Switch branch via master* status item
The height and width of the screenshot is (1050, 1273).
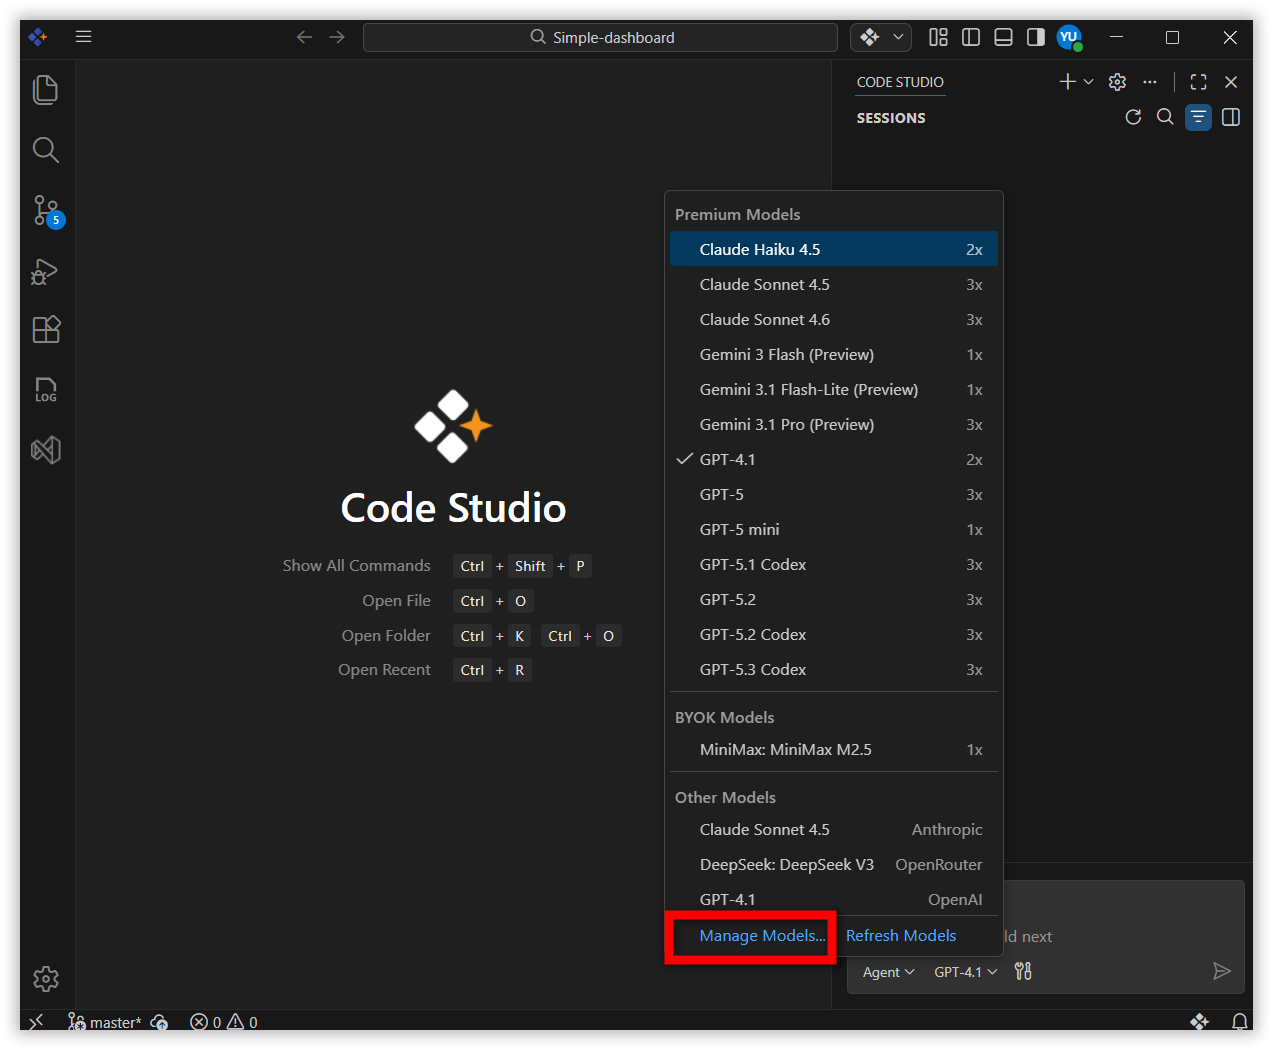coord(104,1022)
